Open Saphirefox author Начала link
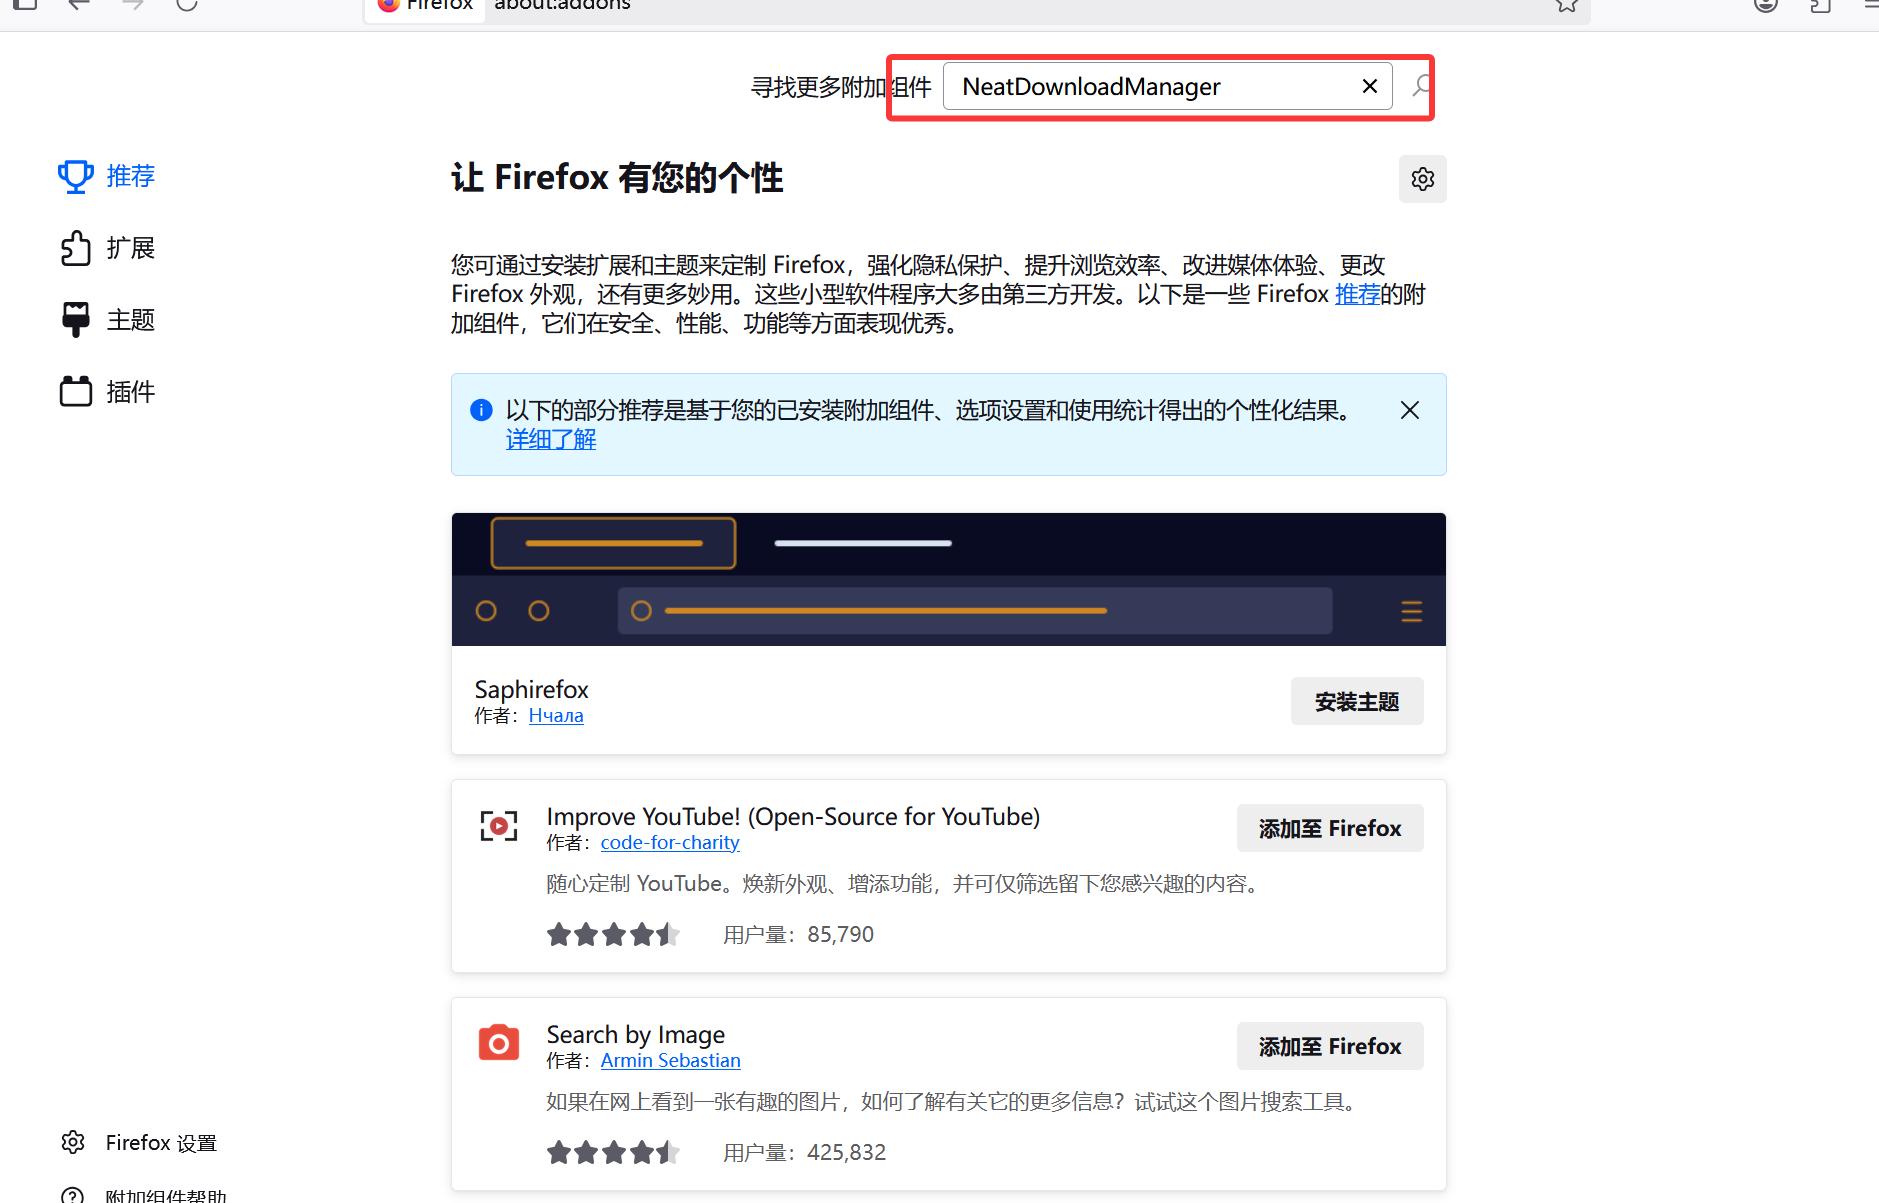 pyautogui.click(x=556, y=715)
